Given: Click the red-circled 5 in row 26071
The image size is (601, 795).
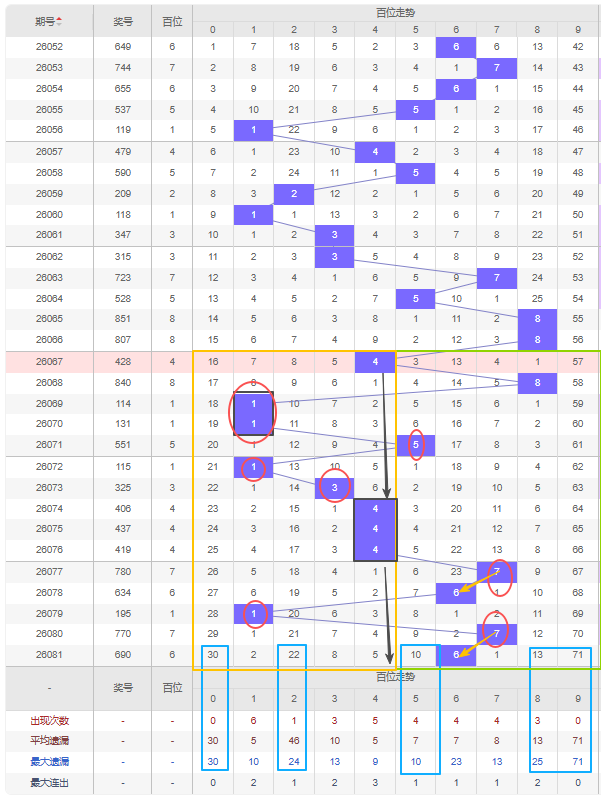Looking at the screenshot, I should (415, 445).
